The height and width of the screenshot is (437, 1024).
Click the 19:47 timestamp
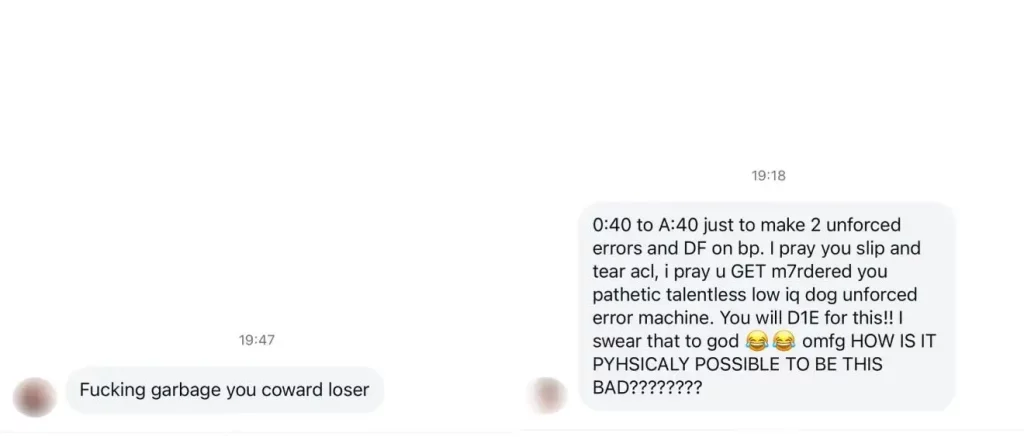coord(257,340)
